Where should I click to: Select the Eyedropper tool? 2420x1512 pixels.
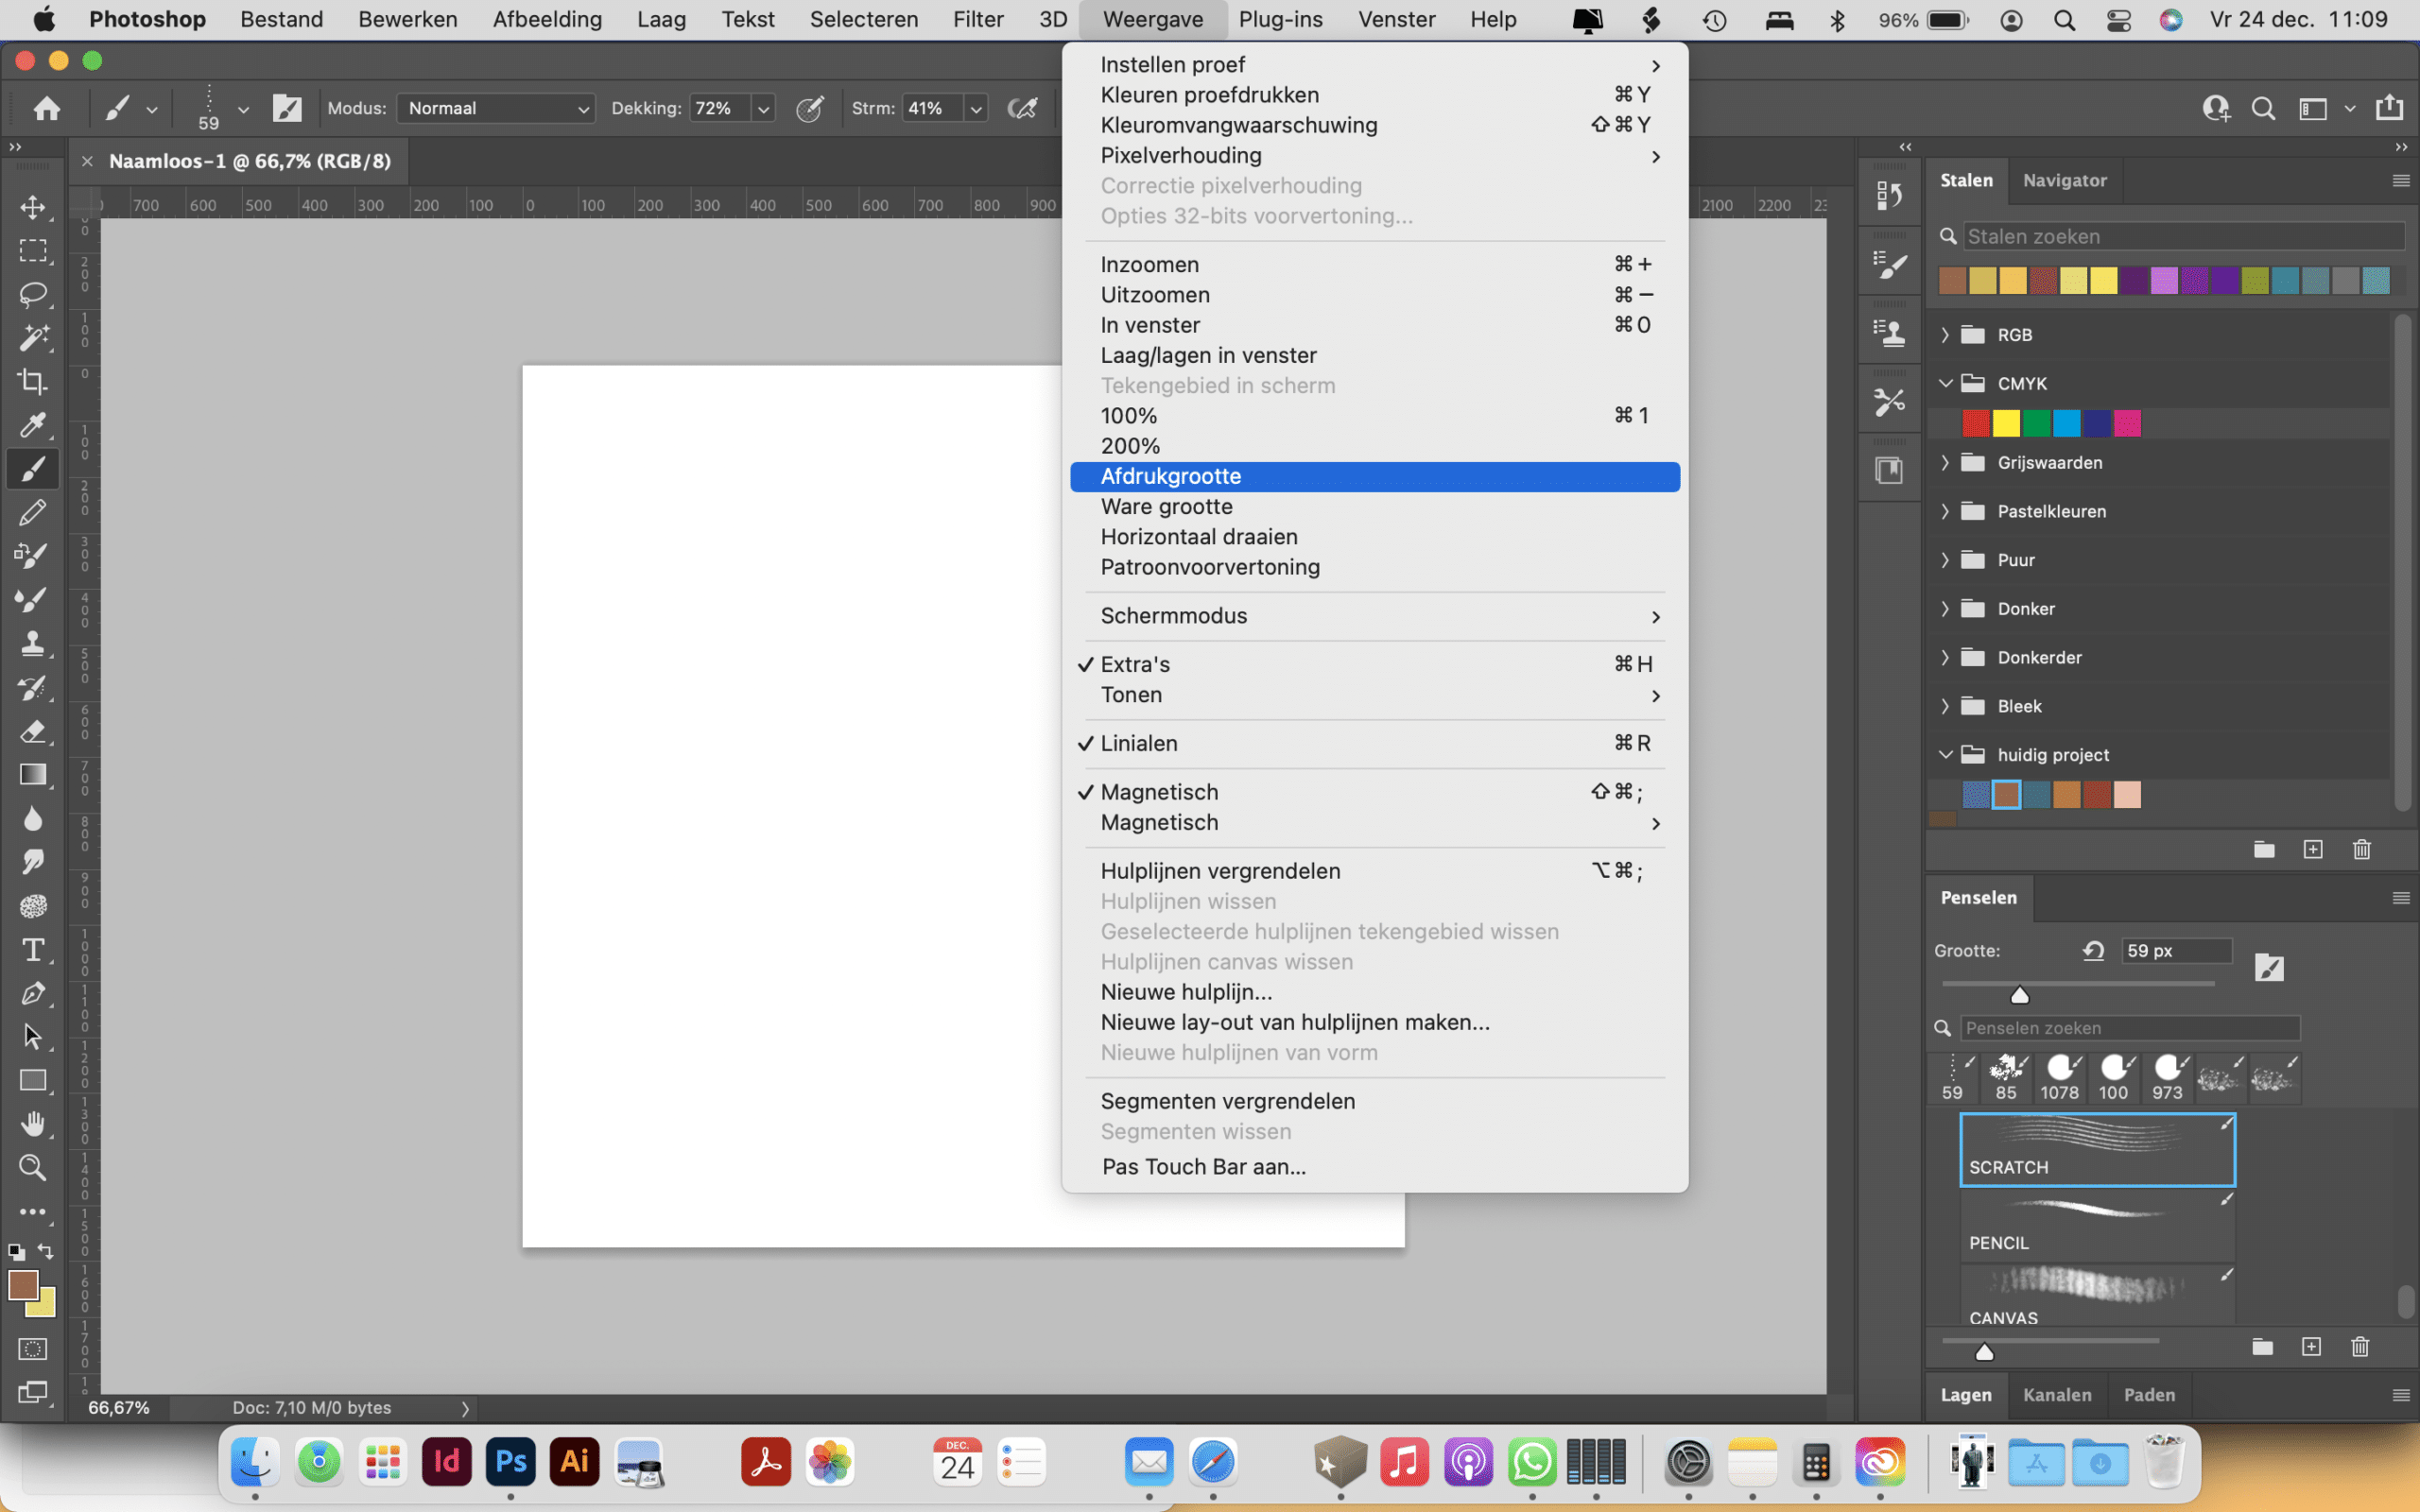coord(33,425)
